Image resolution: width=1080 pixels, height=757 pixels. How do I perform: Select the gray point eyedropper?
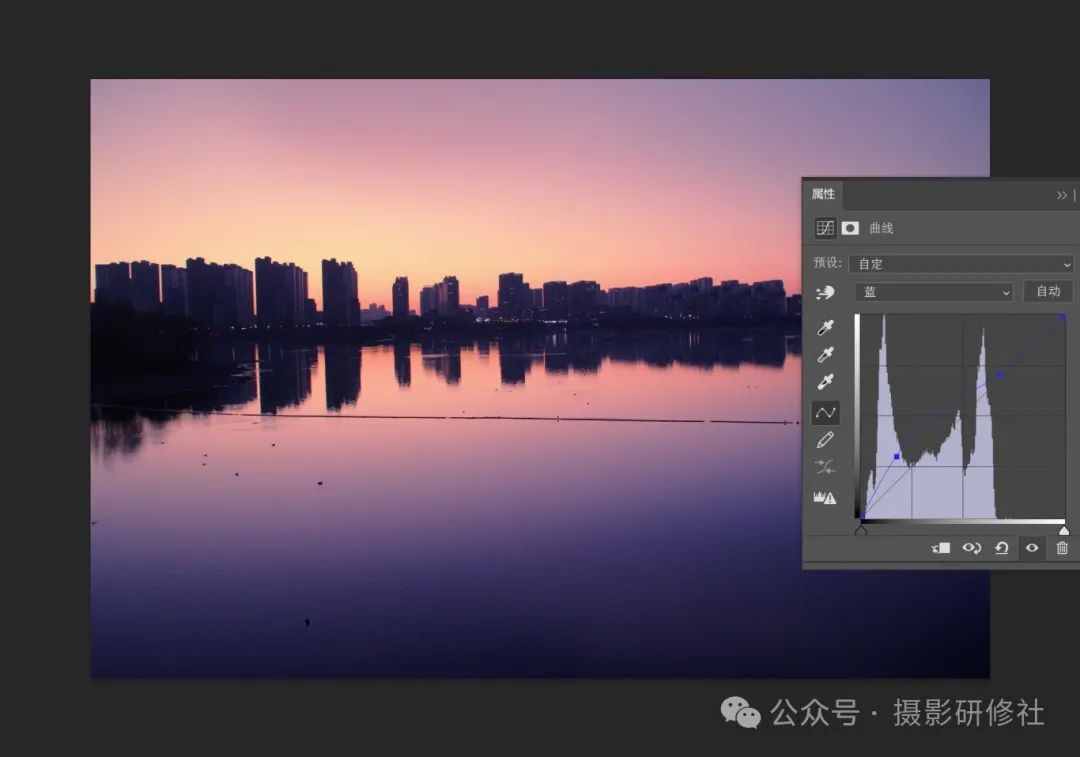pos(825,355)
